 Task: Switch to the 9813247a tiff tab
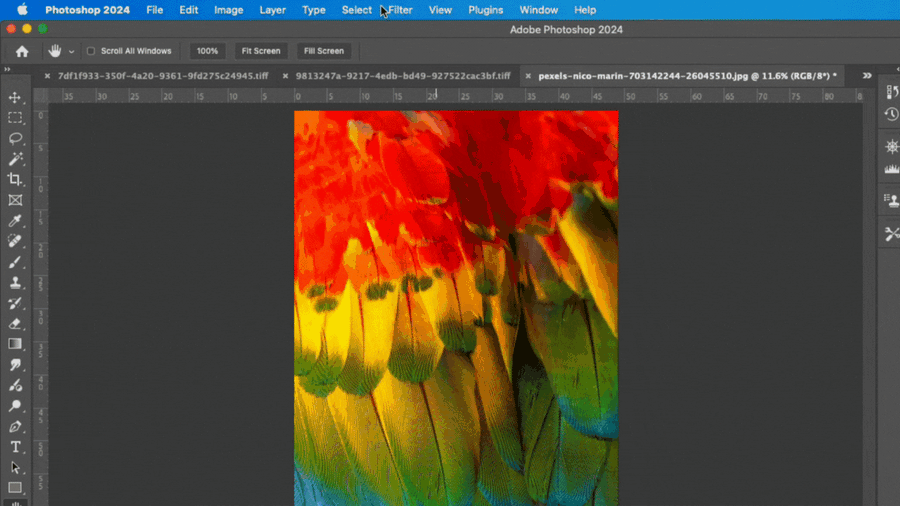pyautogui.click(x=403, y=76)
